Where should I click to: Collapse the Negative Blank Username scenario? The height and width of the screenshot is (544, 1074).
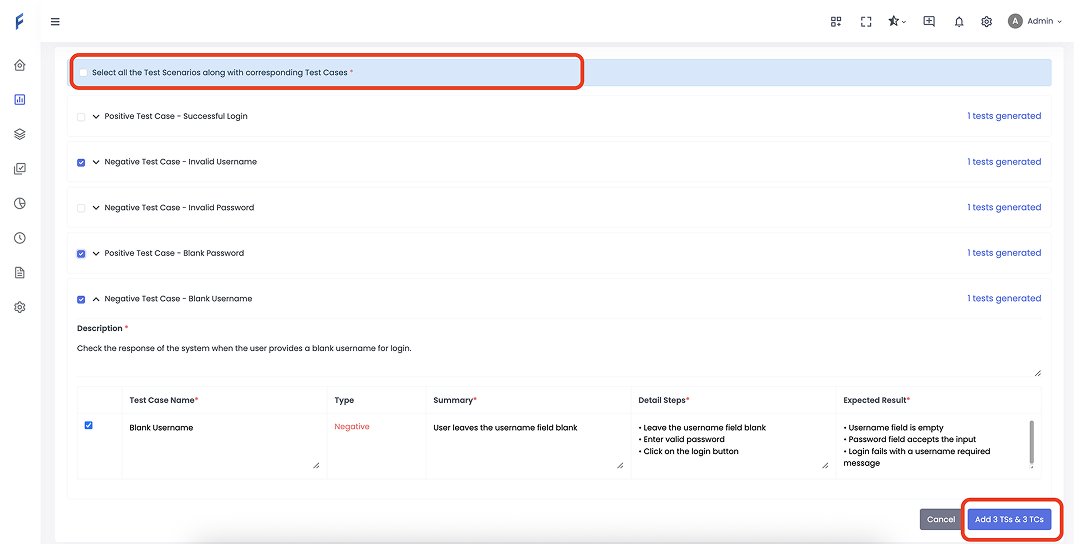click(96, 299)
